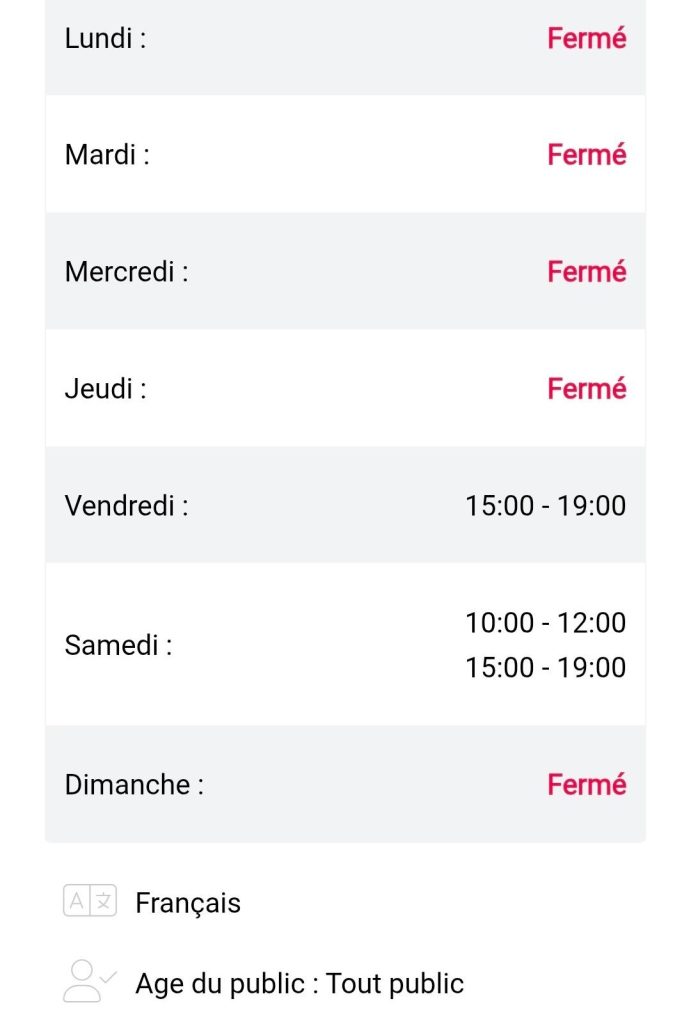Click the checkmark beside the person icon
This screenshot has height=1024, width=691.
coord(109,975)
